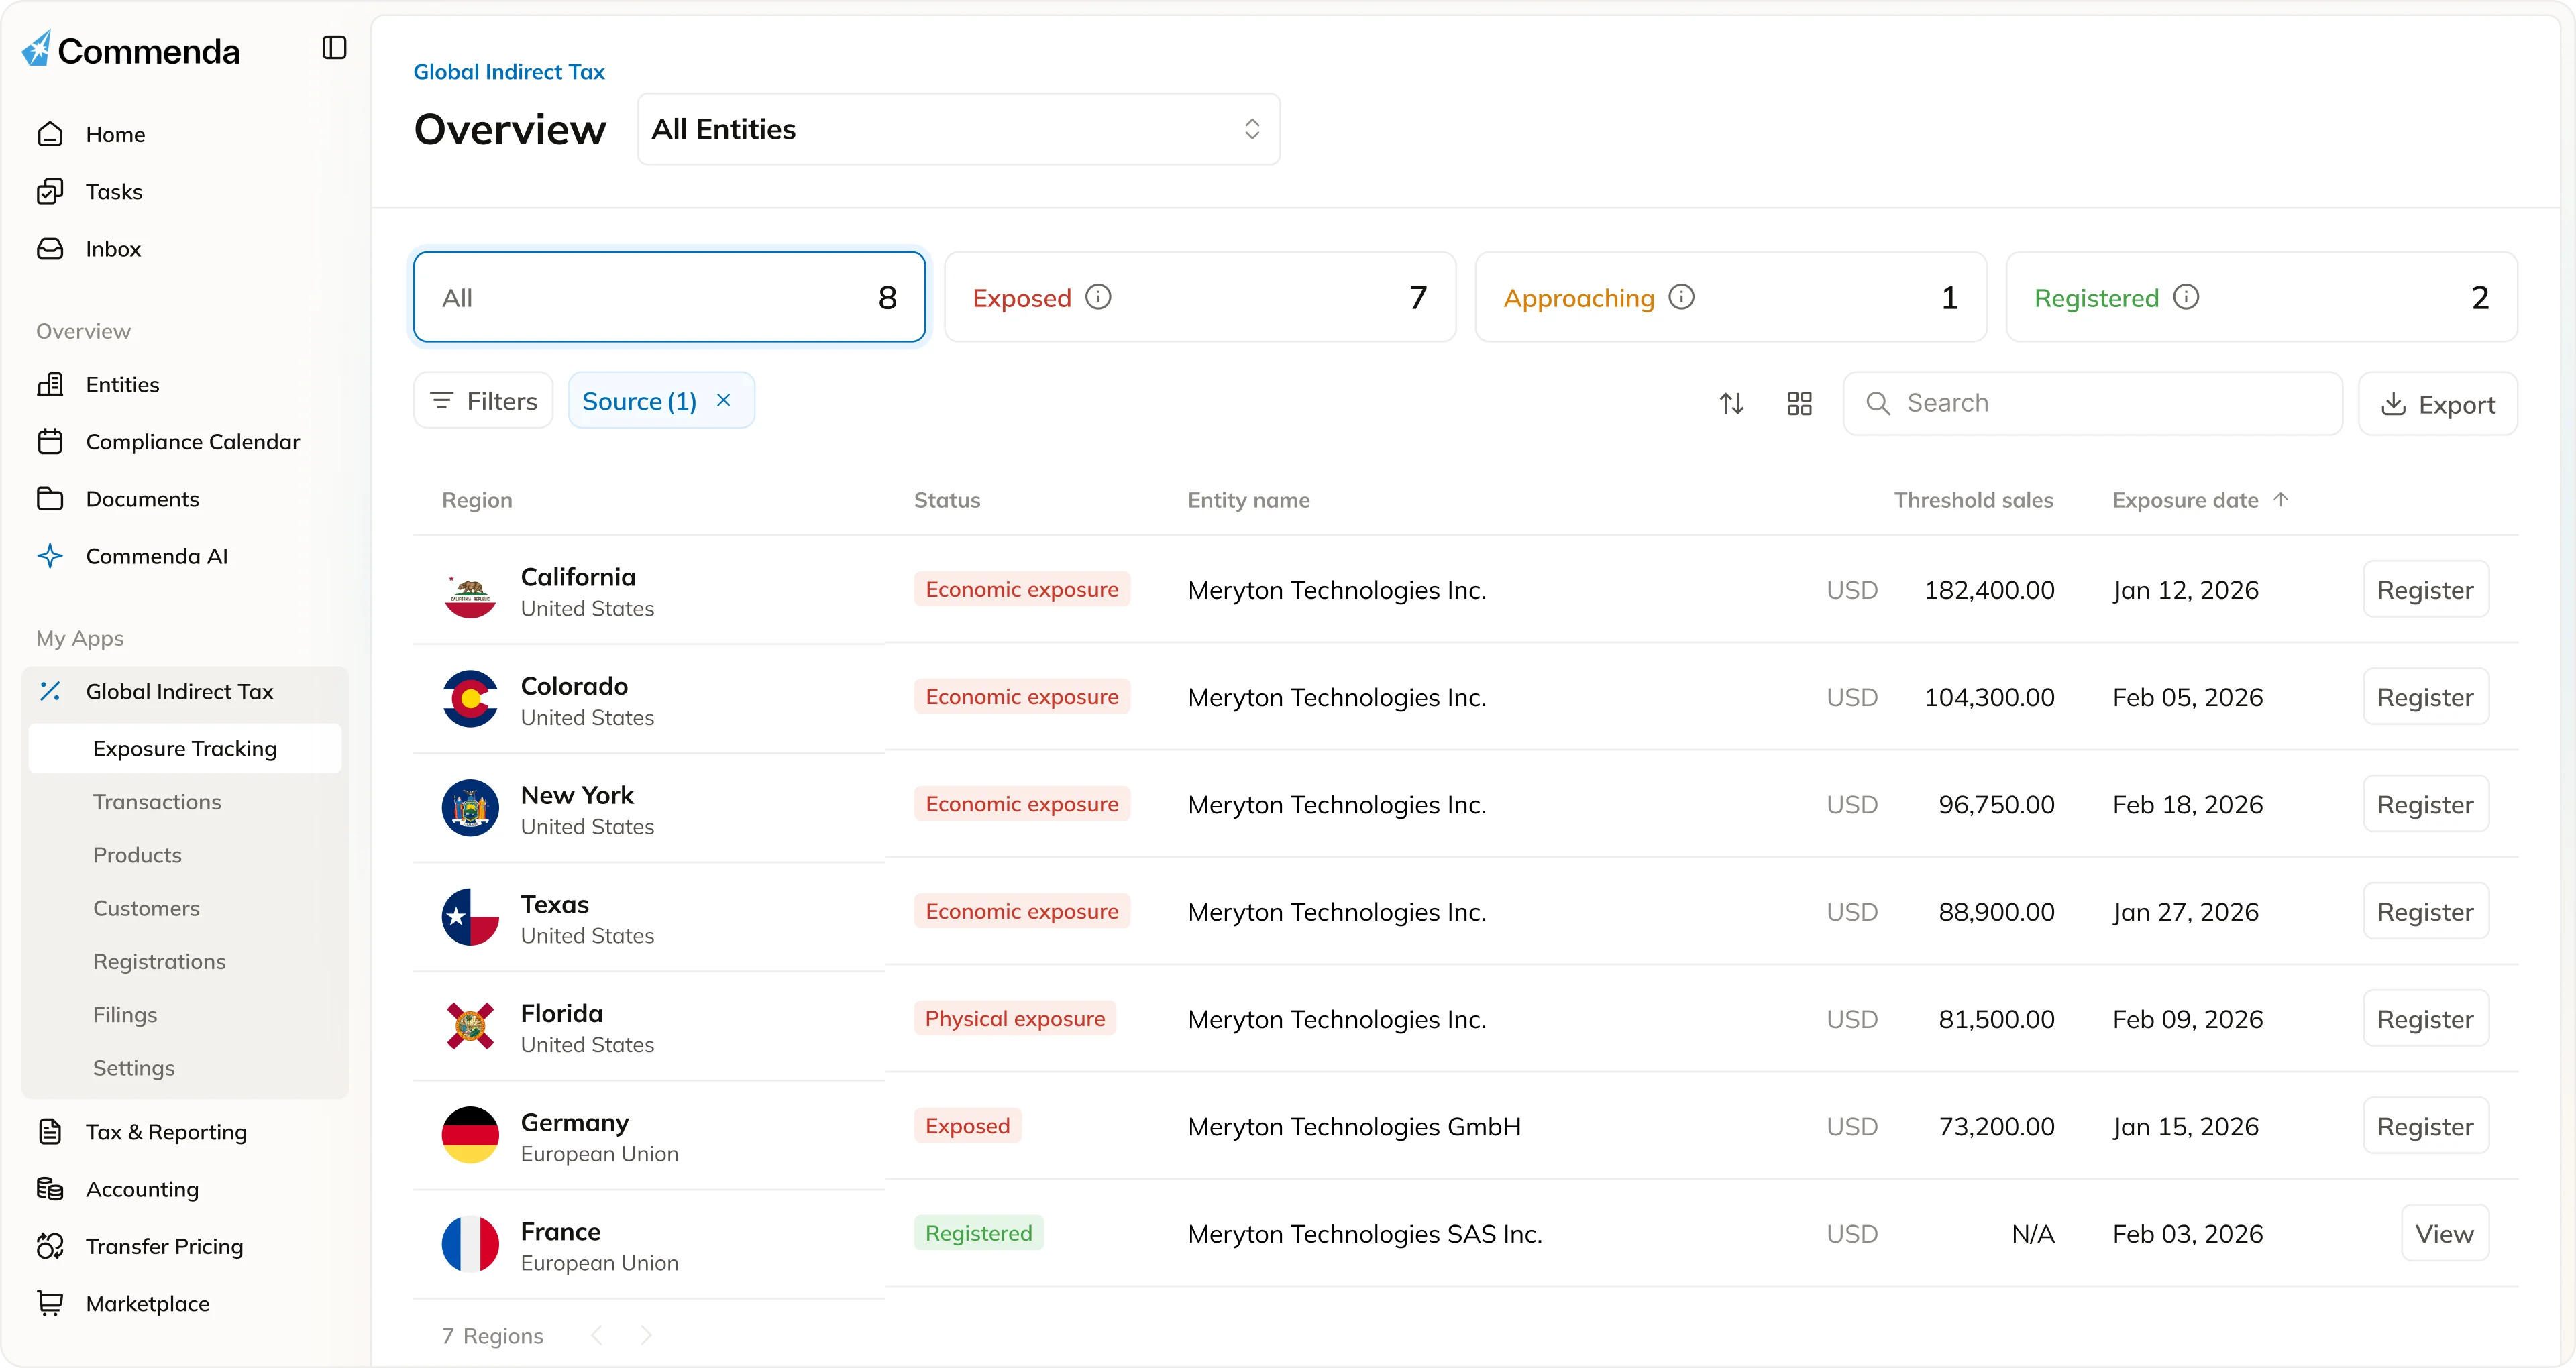This screenshot has height=1368, width=2576.
Task: Click the Florida flag icon
Action: click(x=470, y=1025)
